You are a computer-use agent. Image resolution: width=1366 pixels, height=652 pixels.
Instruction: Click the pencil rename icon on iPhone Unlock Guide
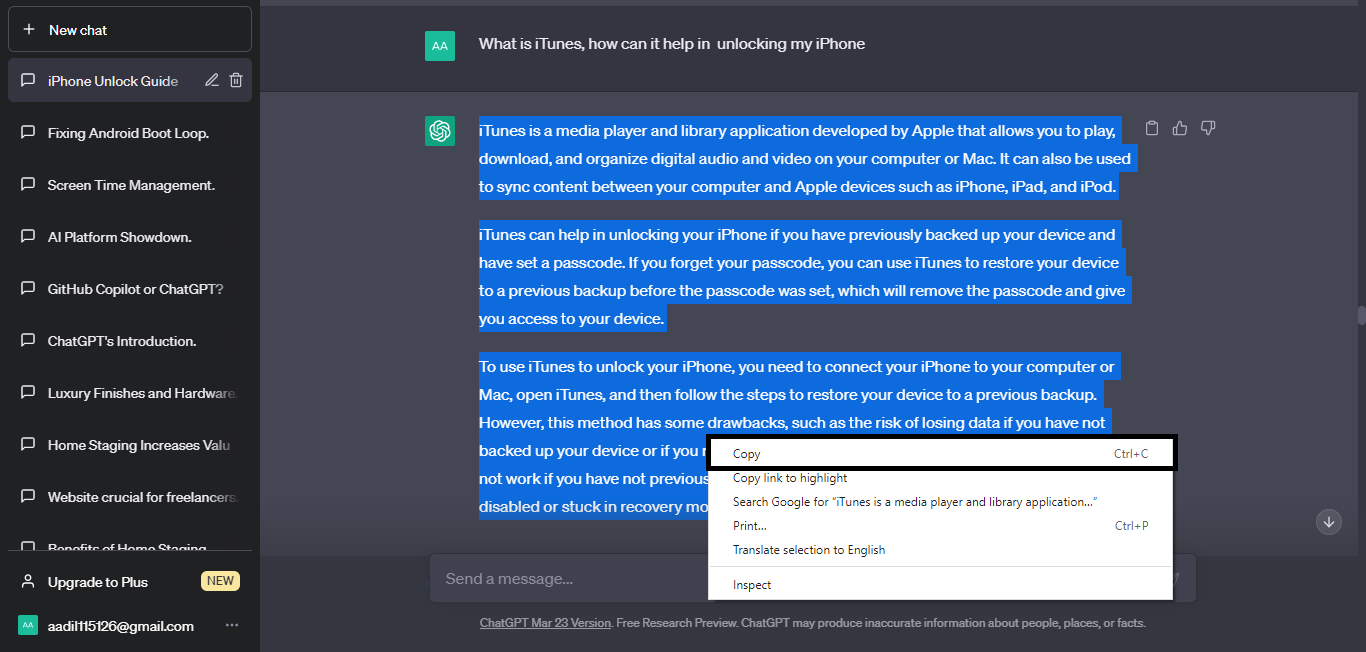pyautogui.click(x=212, y=81)
